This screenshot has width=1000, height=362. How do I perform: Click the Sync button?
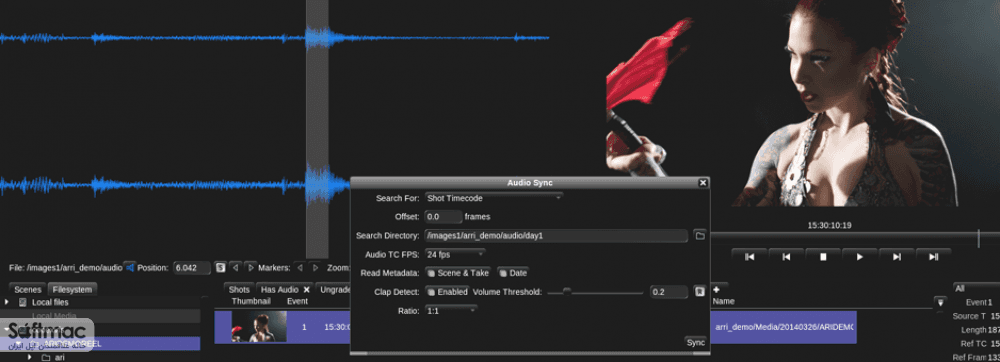[695, 342]
